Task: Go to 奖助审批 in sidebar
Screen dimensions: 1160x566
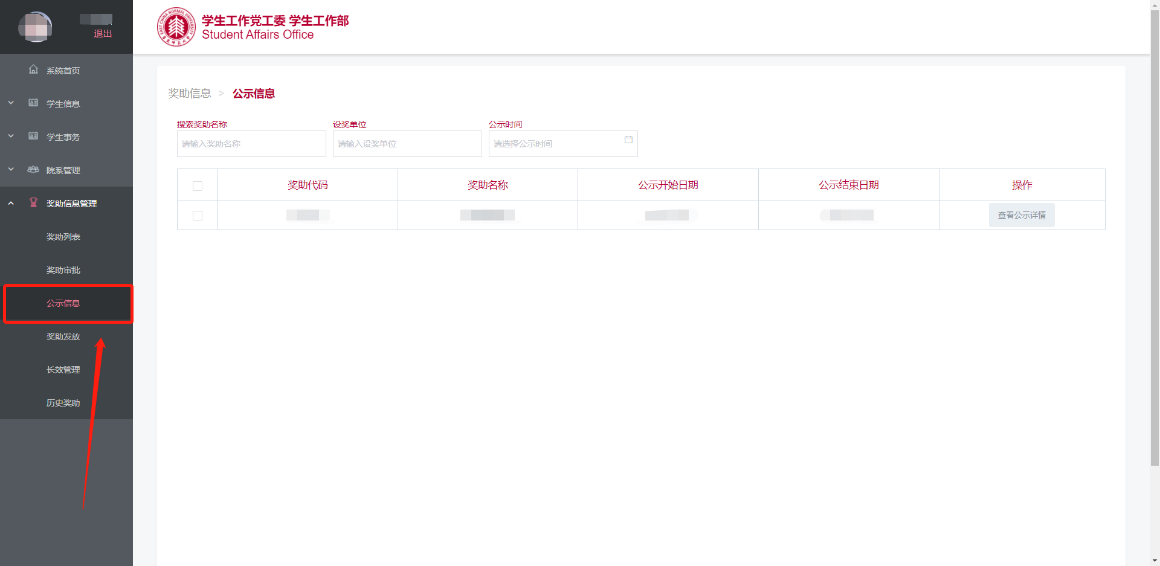Action: coord(63,270)
